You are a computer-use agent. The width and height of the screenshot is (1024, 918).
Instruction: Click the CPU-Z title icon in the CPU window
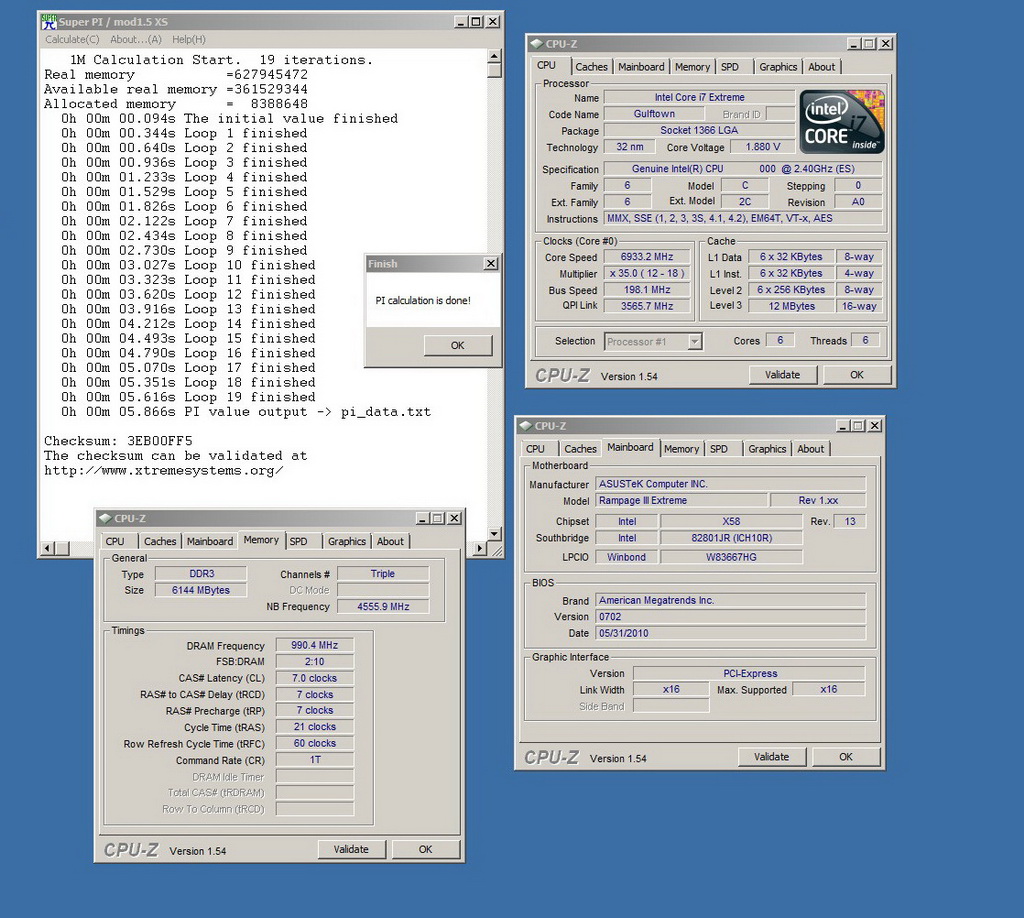tap(537, 44)
